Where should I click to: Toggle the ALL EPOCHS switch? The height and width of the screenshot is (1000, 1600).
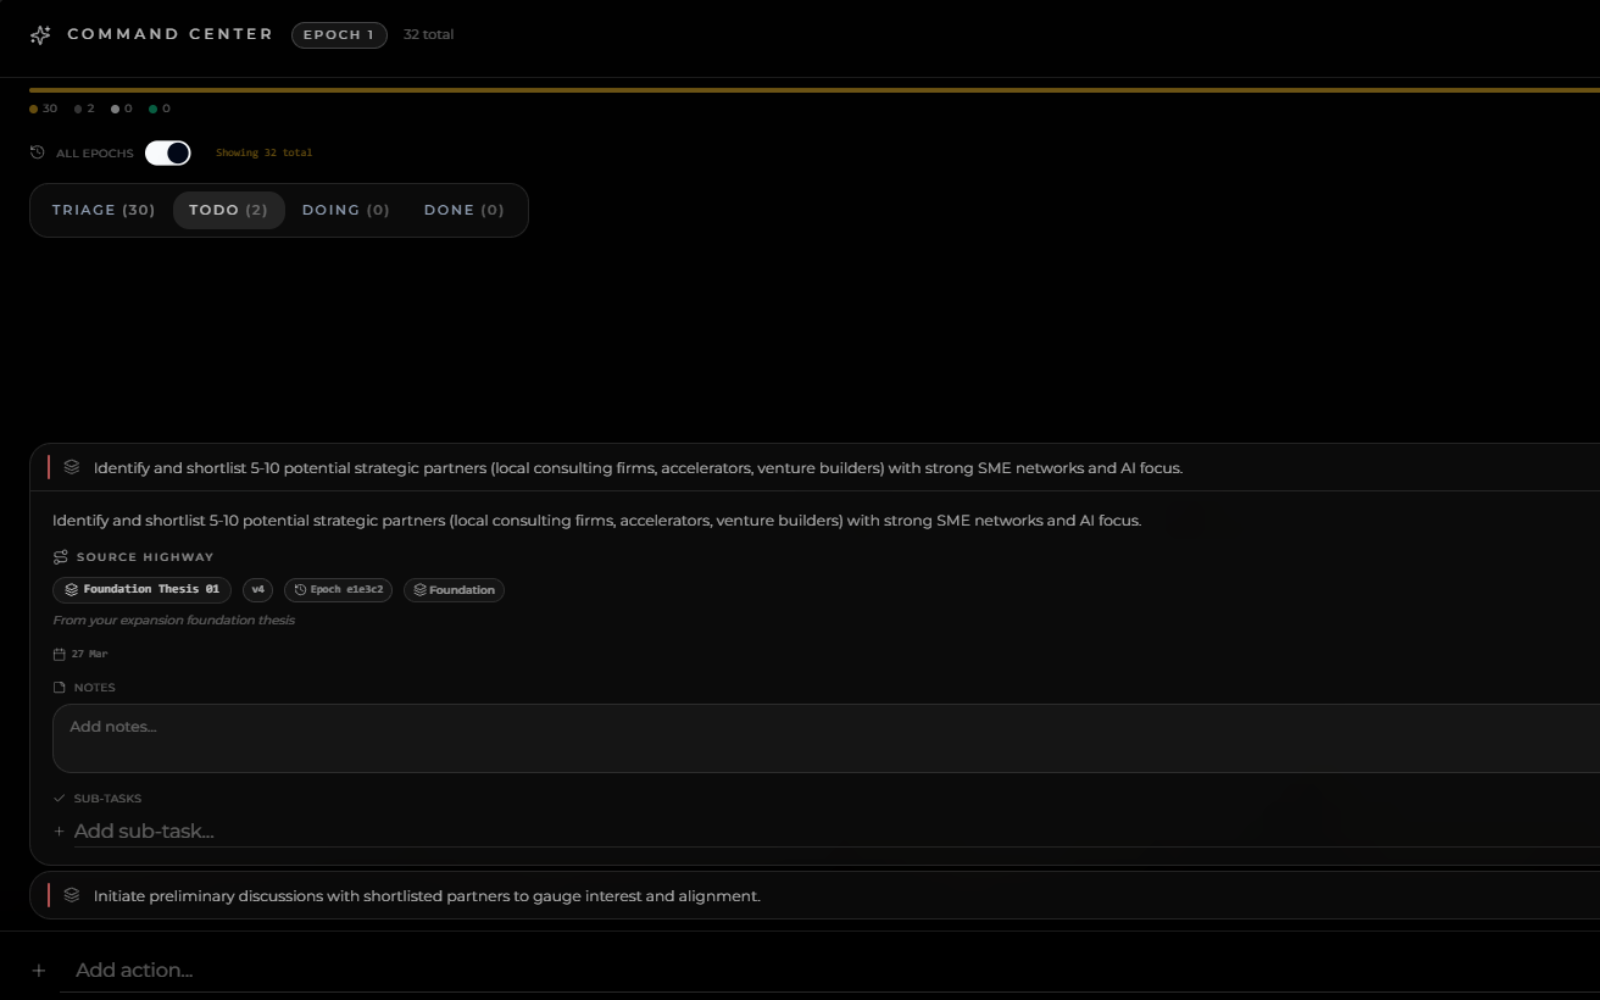(168, 153)
